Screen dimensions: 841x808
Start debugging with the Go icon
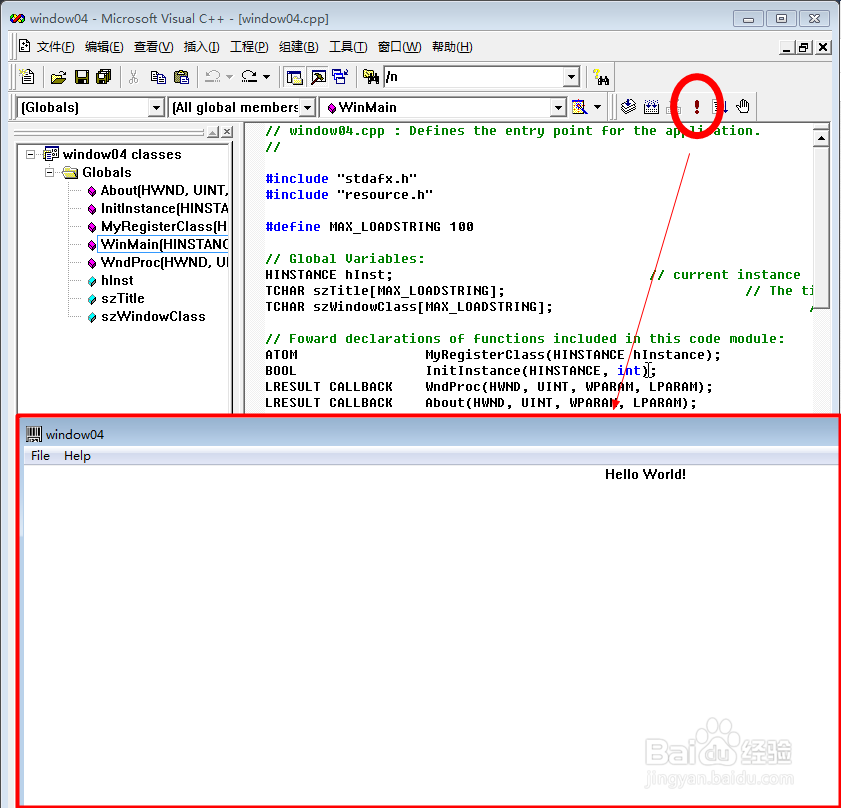click(x=717, y=107)
